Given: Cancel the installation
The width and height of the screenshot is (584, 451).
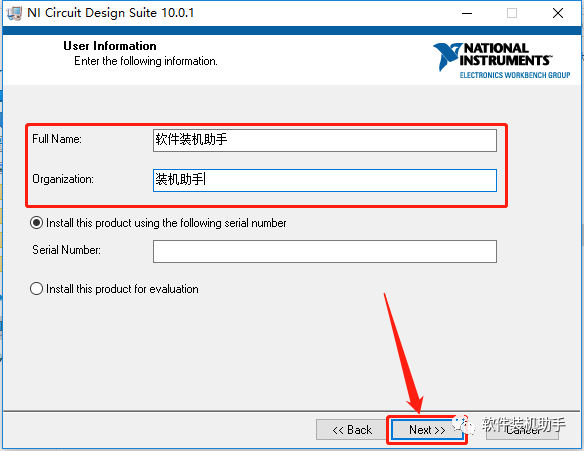Looking at the screenshot, I should coord(522,430).
